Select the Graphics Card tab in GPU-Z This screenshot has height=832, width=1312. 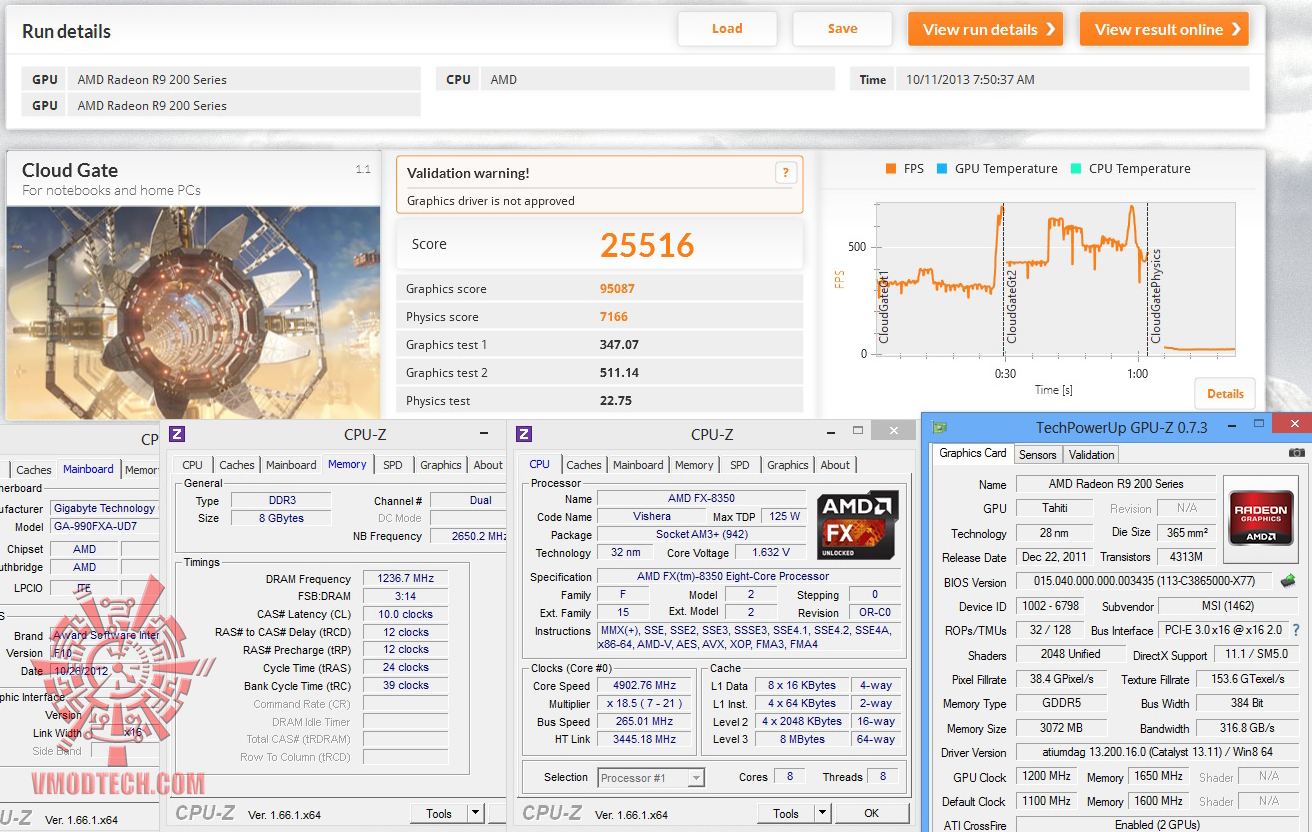tap(973, 453)
